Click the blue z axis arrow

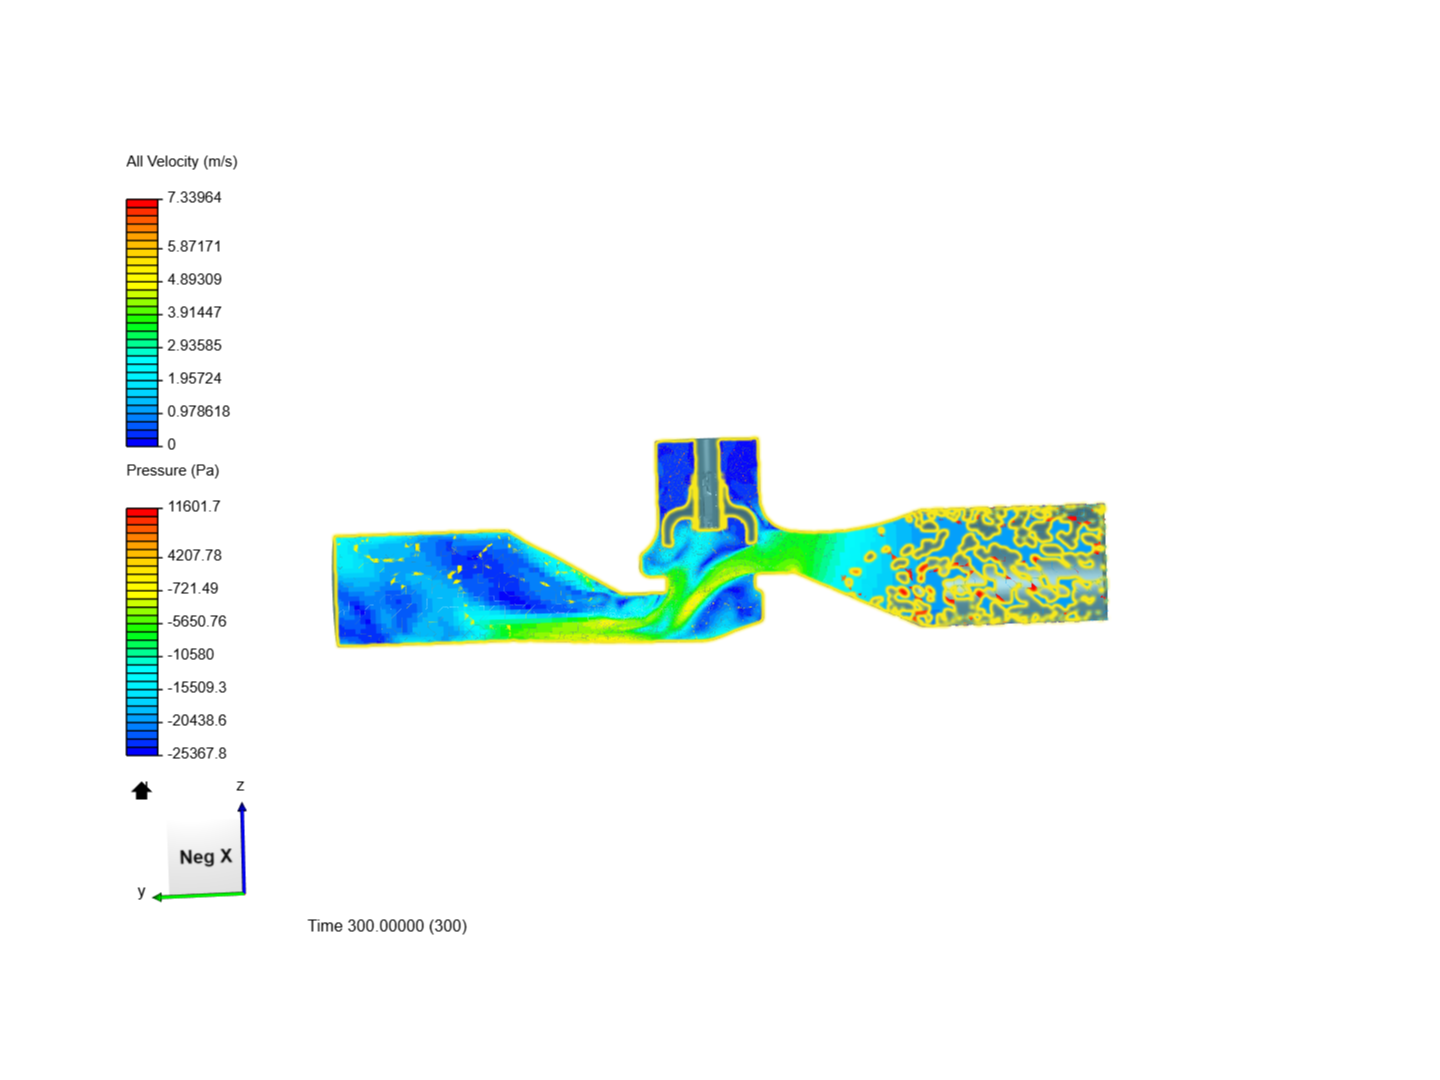(242, 847)
